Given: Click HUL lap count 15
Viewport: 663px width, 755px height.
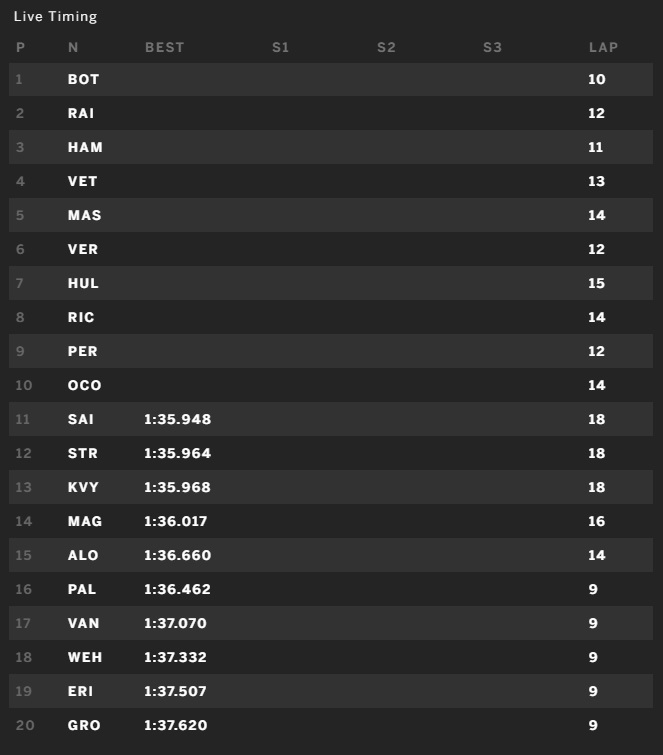Looking at the screenshot, I should coord(596,283).
